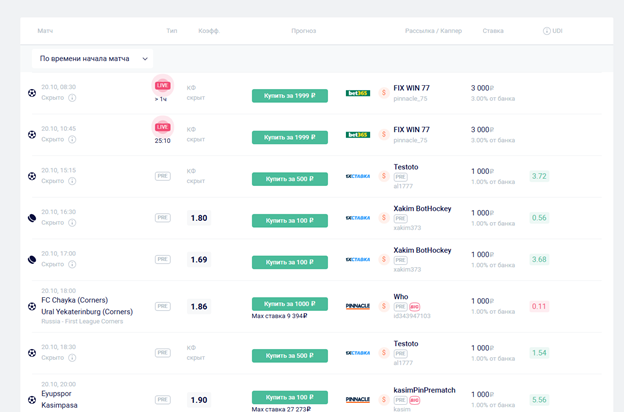Click the Pinnacle logo in FC Chayka row
This screenshot has height=412, width=624.
click(x=357, y=306)
